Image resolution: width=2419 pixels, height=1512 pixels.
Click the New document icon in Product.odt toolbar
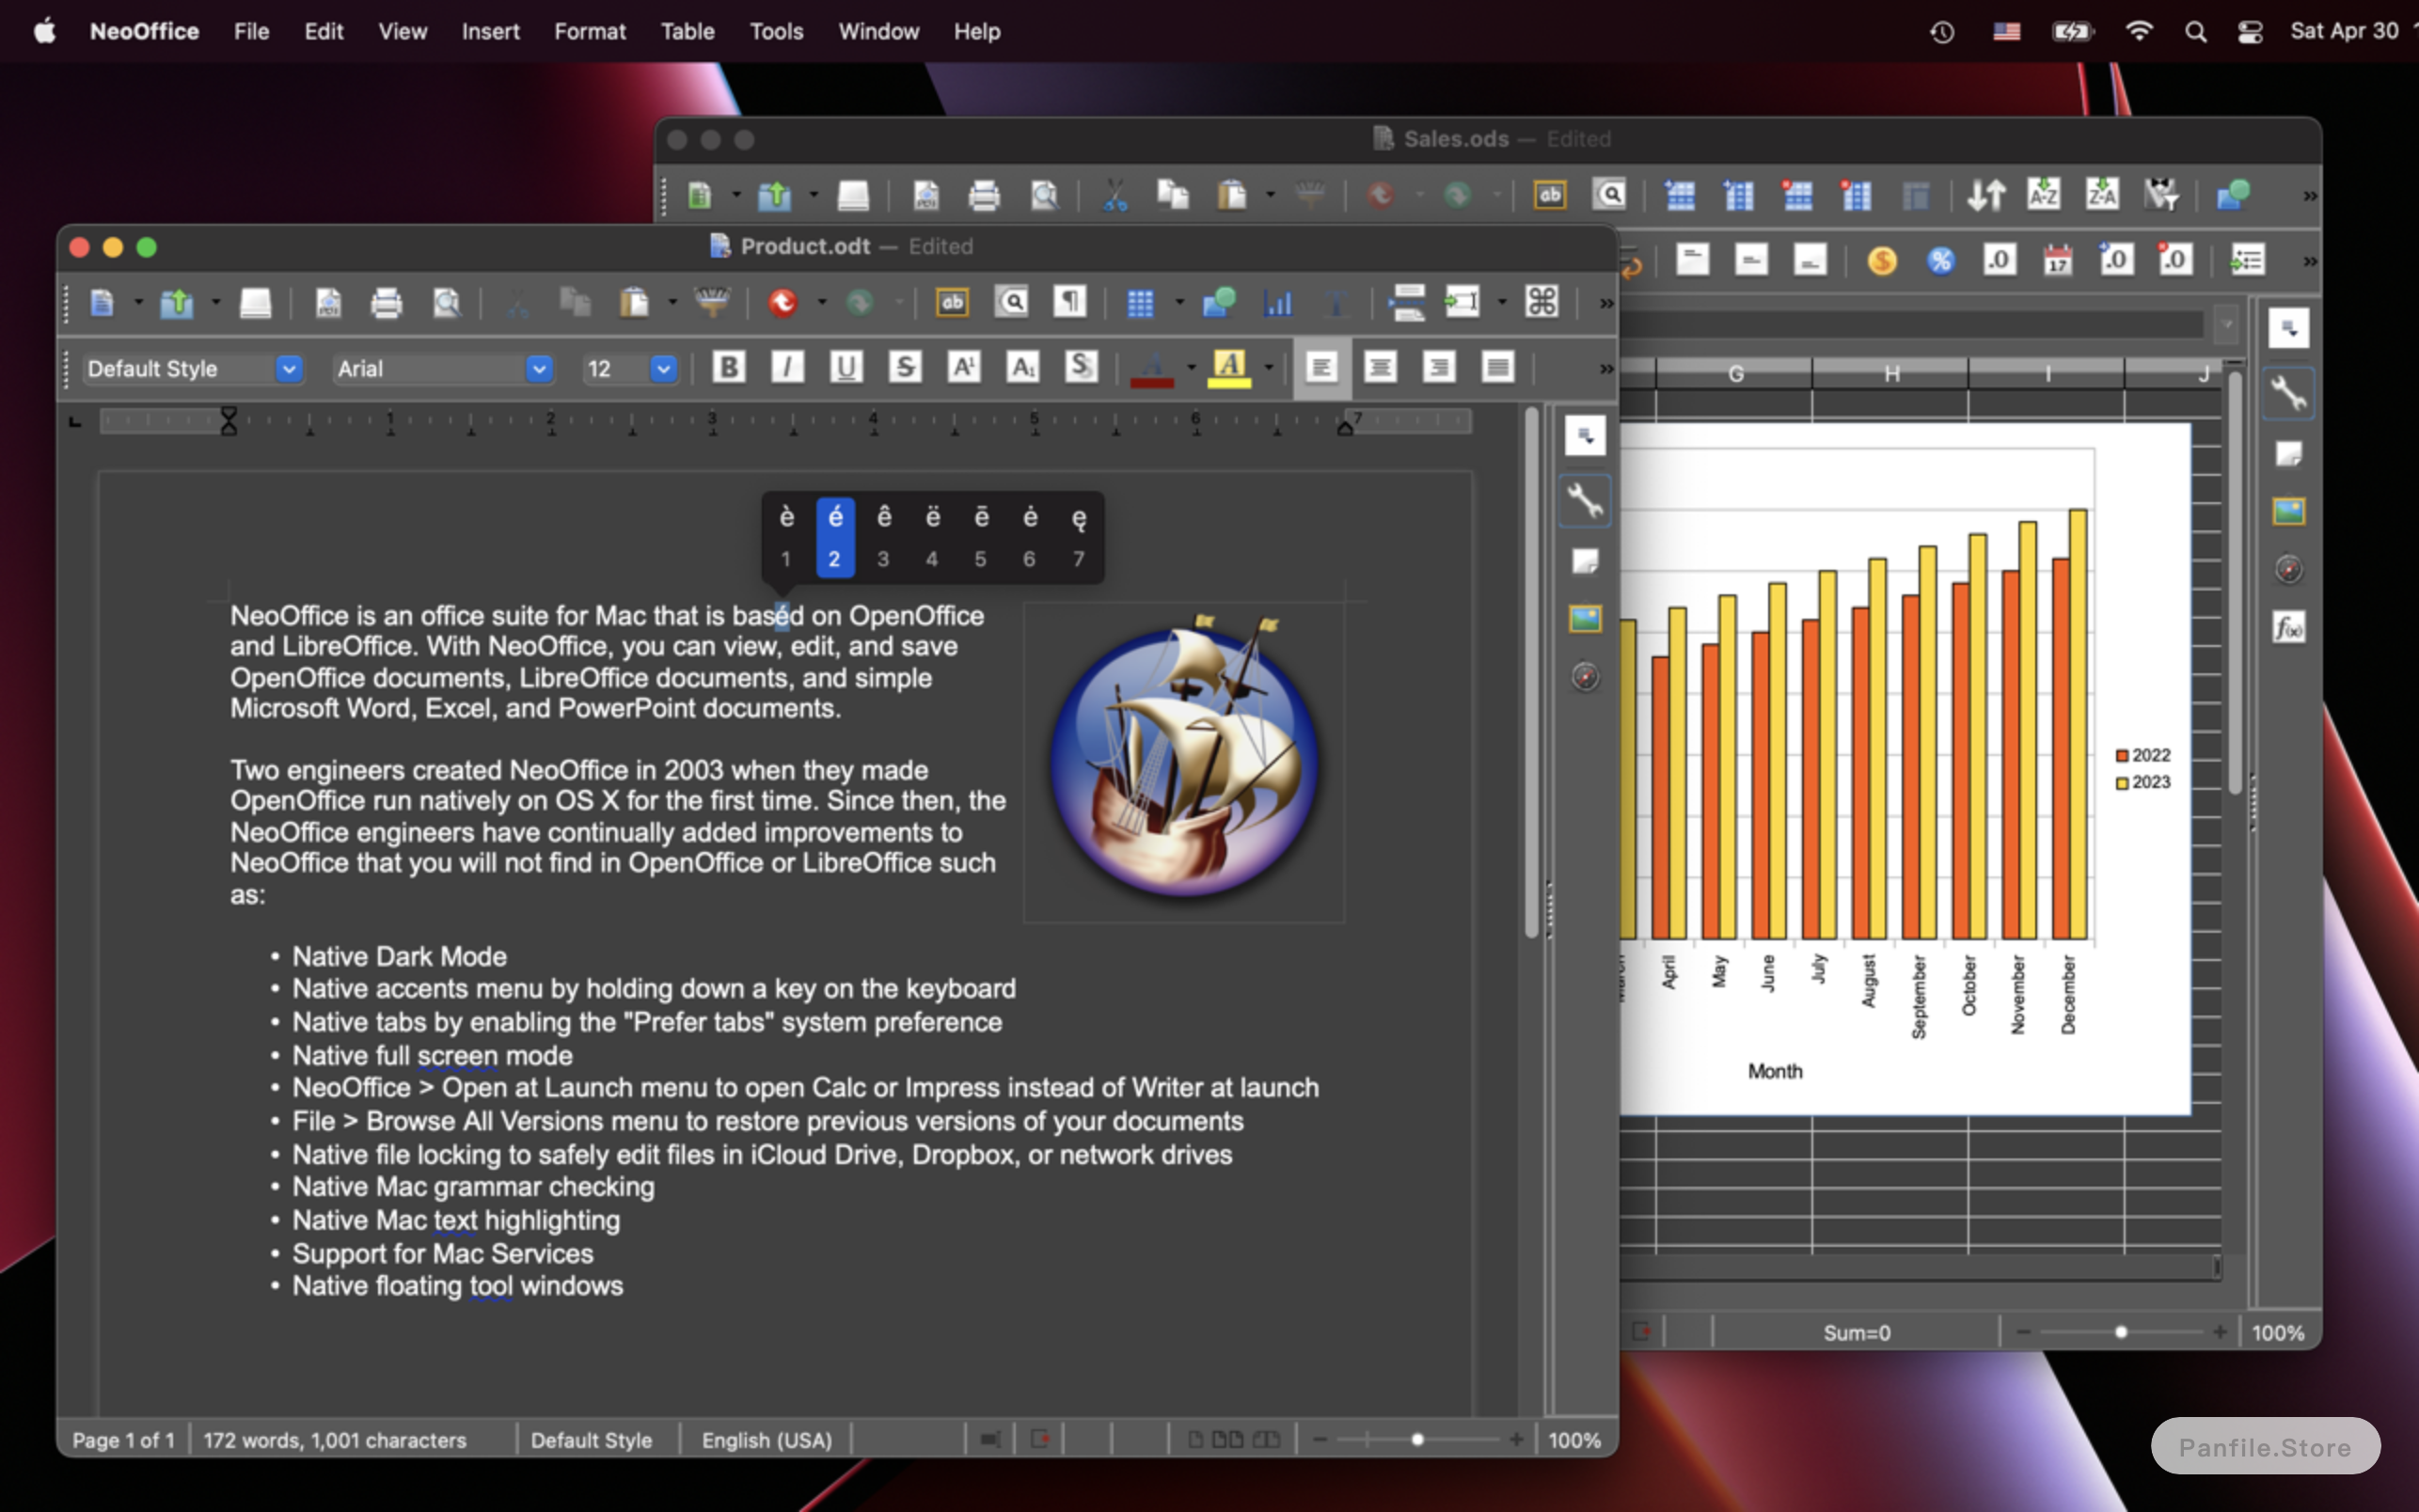101,302
